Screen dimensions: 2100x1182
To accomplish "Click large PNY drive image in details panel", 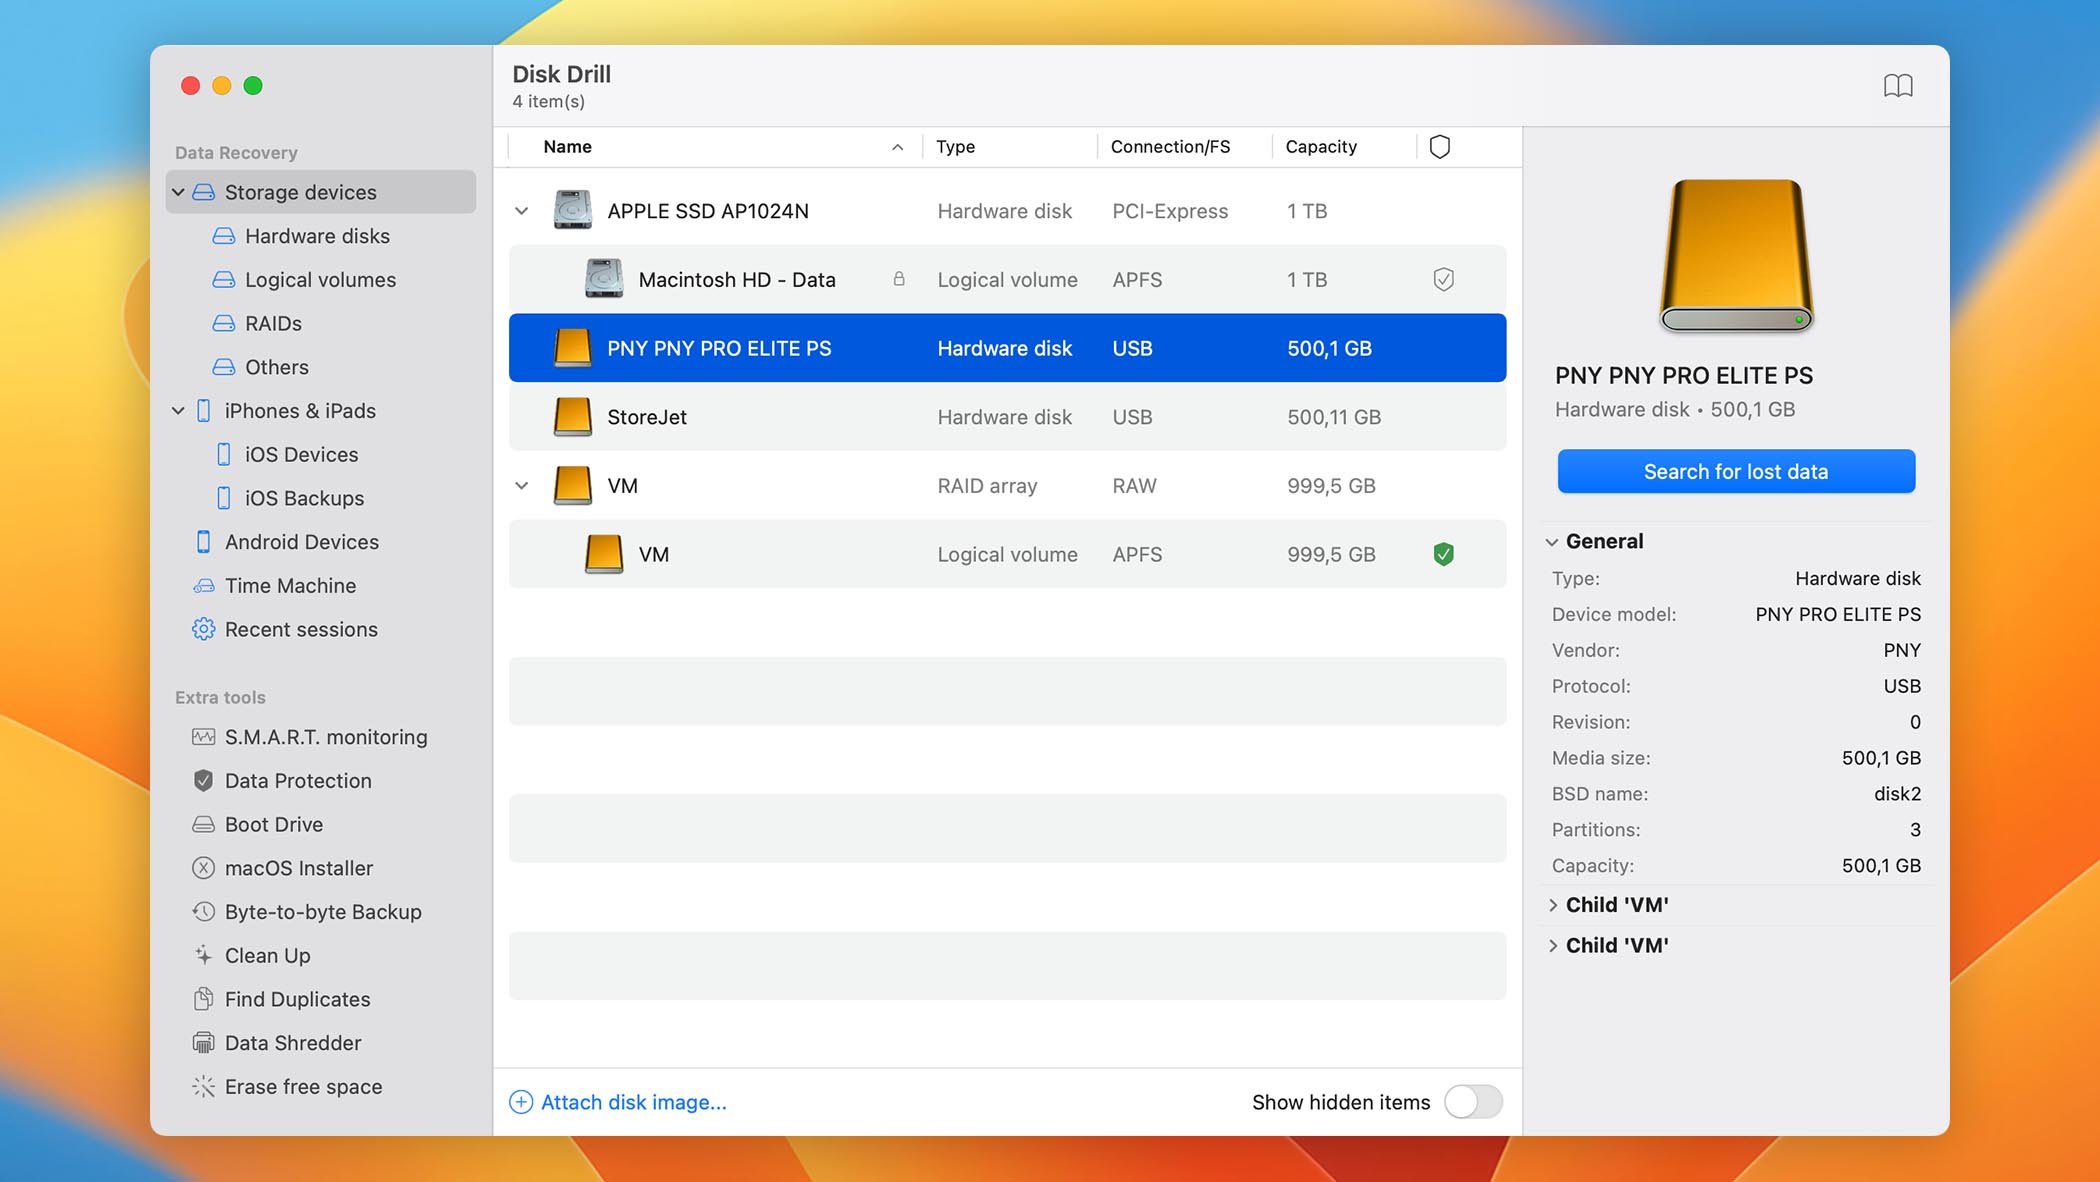I will [1736, 256].
